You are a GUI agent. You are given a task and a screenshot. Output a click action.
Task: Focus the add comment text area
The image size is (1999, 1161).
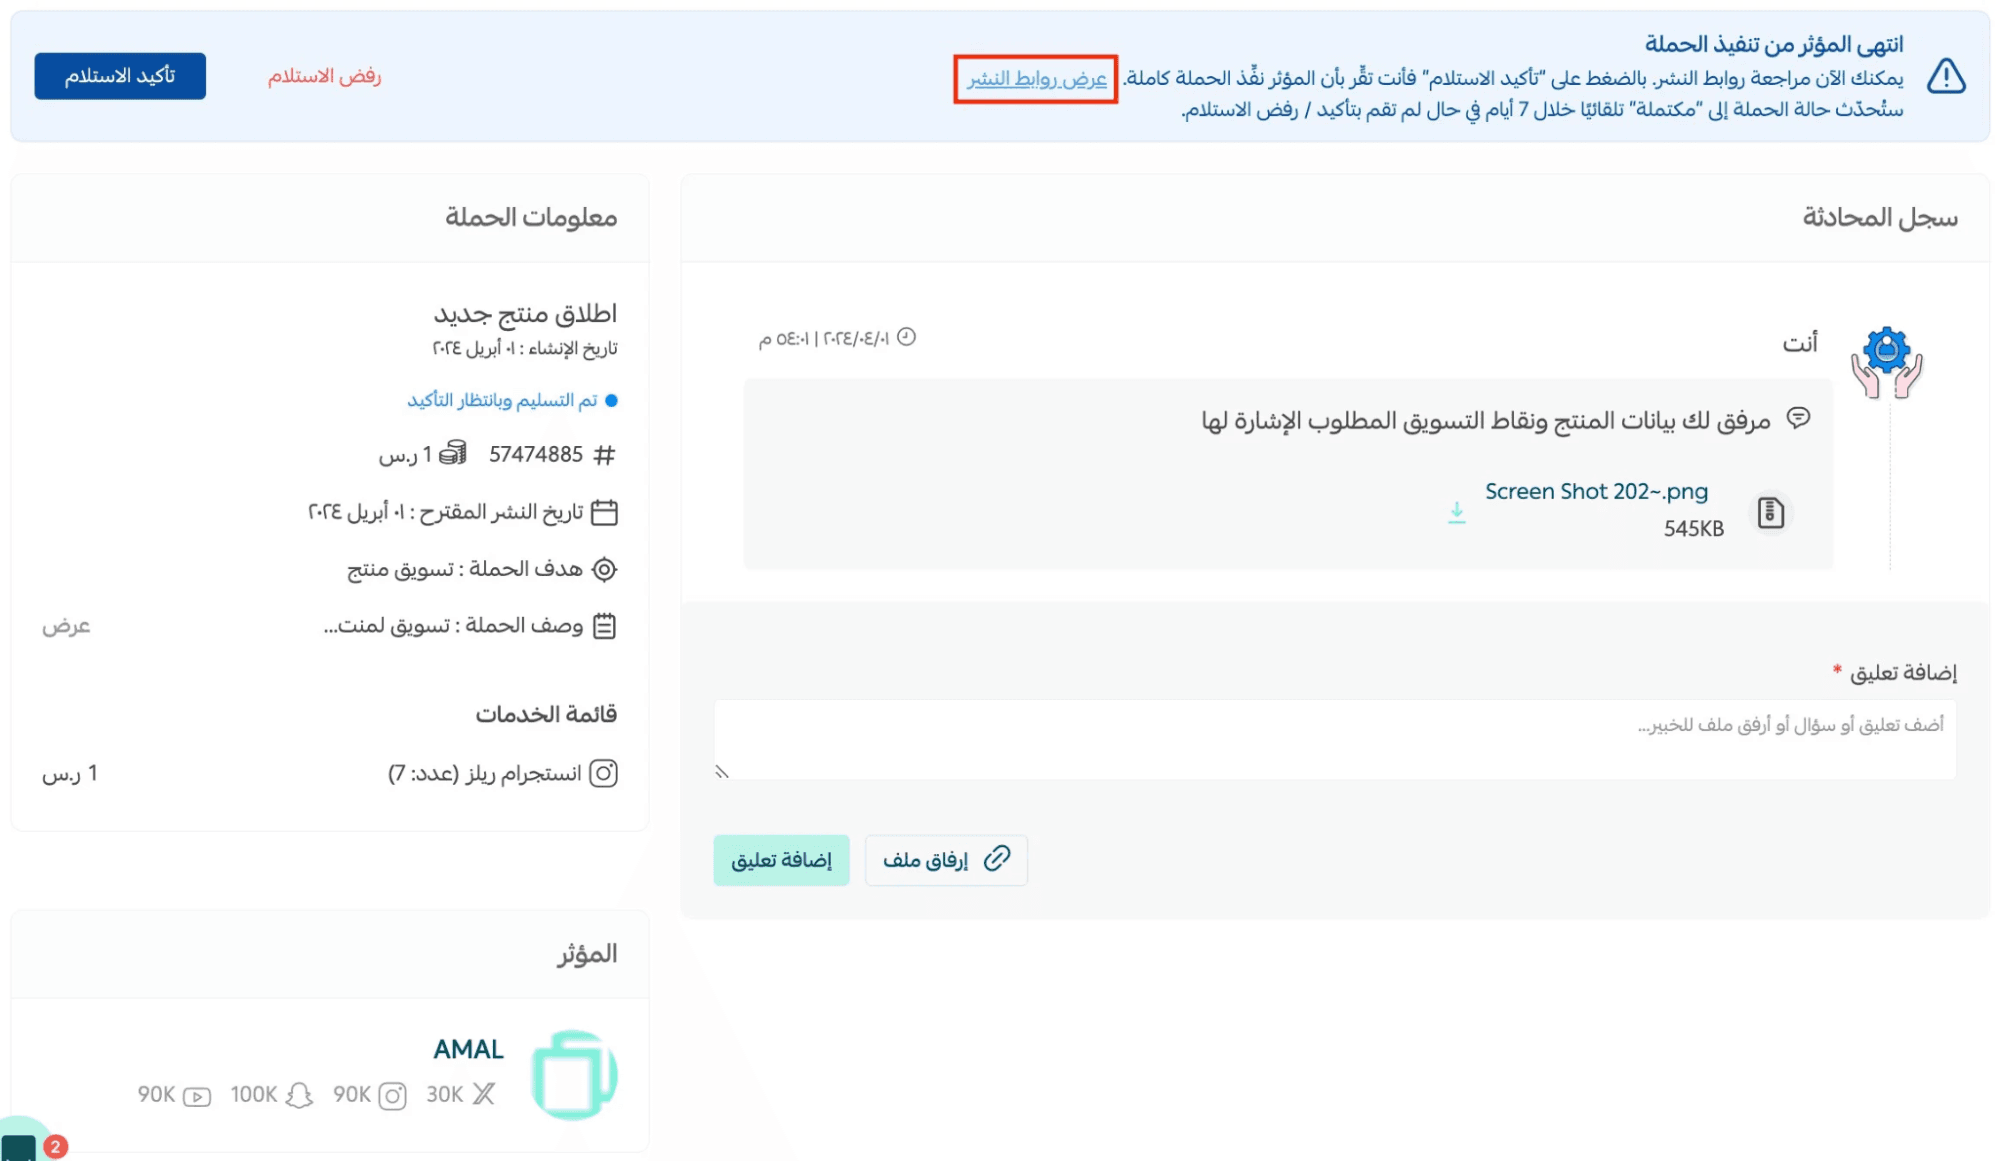[x=1334, y=739]
